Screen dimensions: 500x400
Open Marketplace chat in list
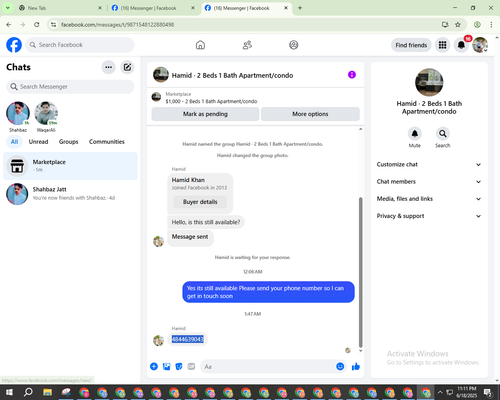pyautogui.click(x=70, y=166)
